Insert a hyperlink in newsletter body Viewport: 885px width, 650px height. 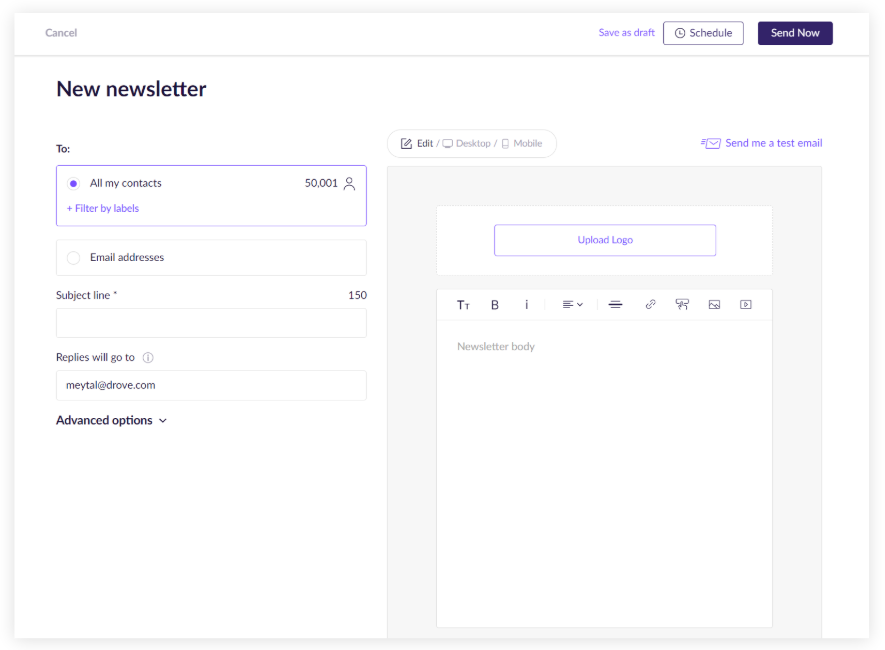point(650,305)
